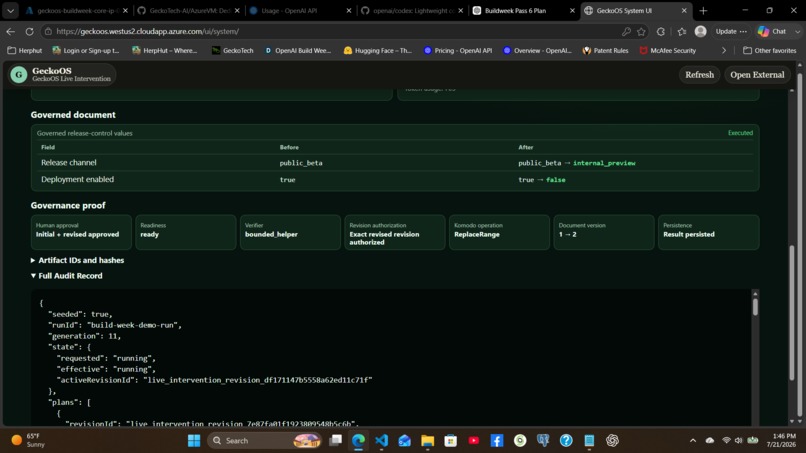Open Overview - OpenAI bookmark
Viewport: 806px width, 453px height.
tap(537, 50)
